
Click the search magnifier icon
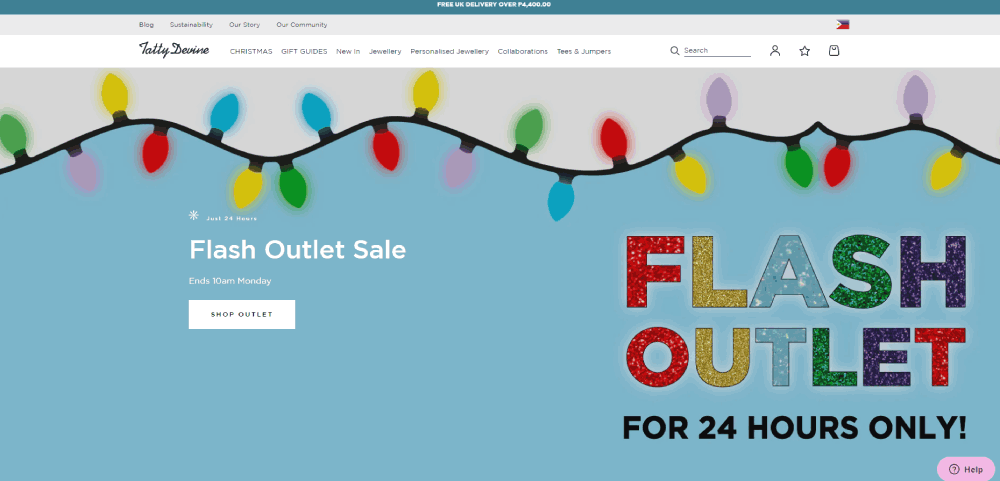(x=675, y=51)
